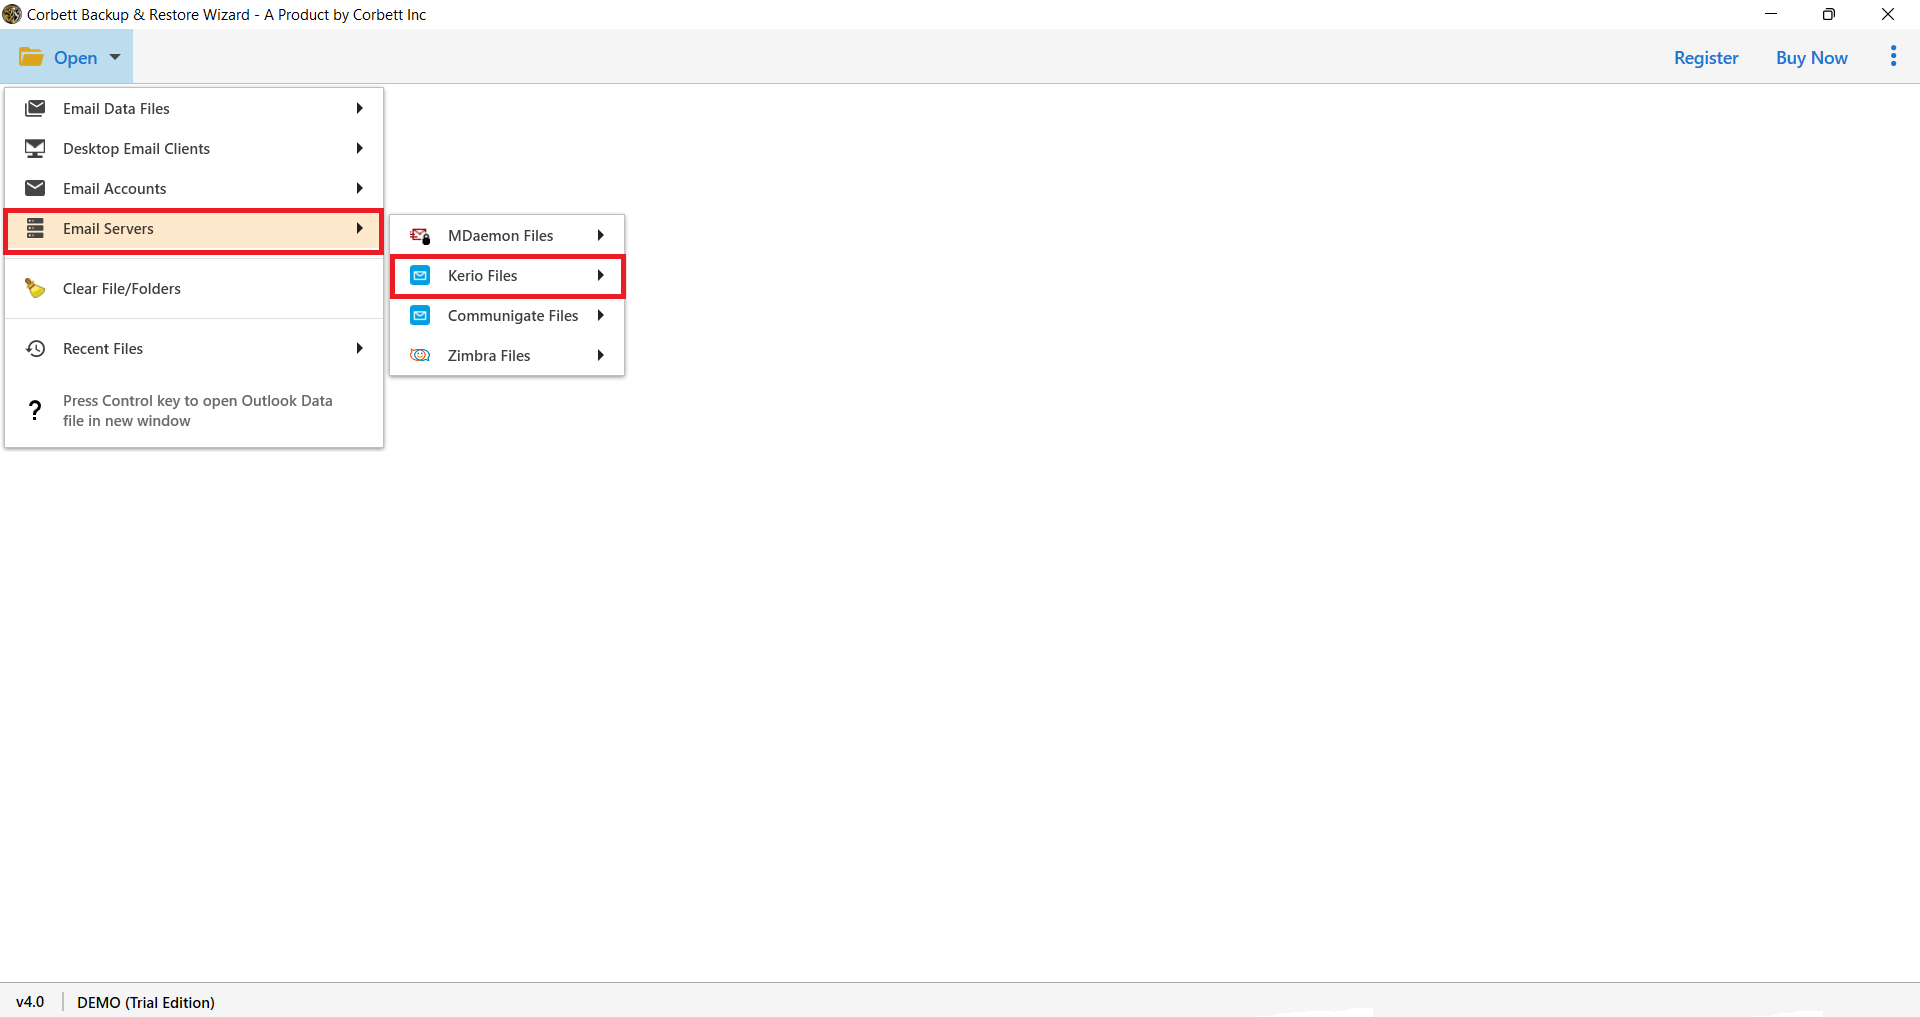Expand the Kerio Files submenu arrow
Screen dimensions: 1920x1017
pyautogui.click(x=600, y=275)
